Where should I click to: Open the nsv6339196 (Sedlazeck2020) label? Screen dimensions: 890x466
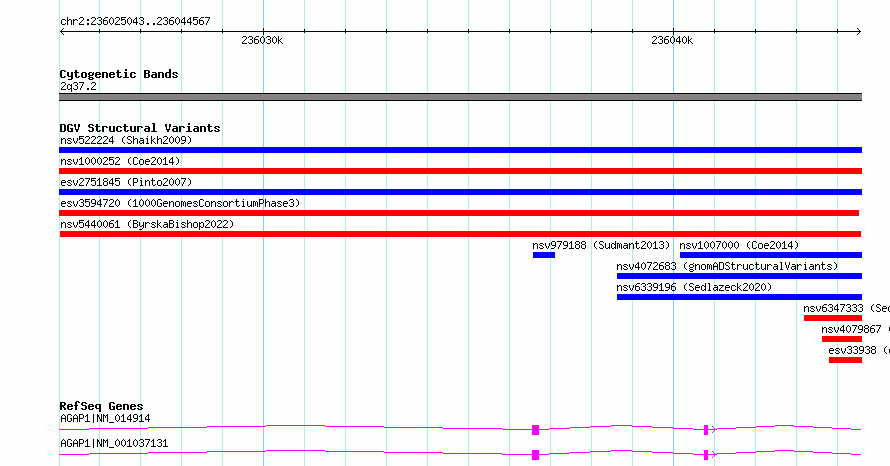[x=694, y=287]
